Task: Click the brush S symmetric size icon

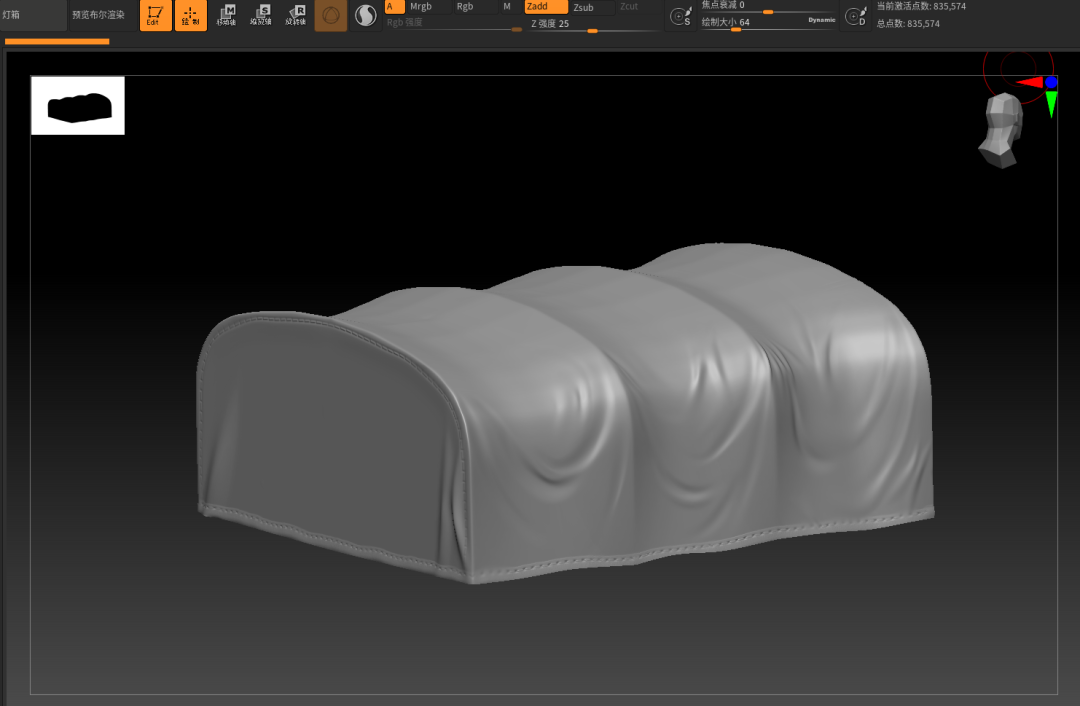Action: click(681, 16)
